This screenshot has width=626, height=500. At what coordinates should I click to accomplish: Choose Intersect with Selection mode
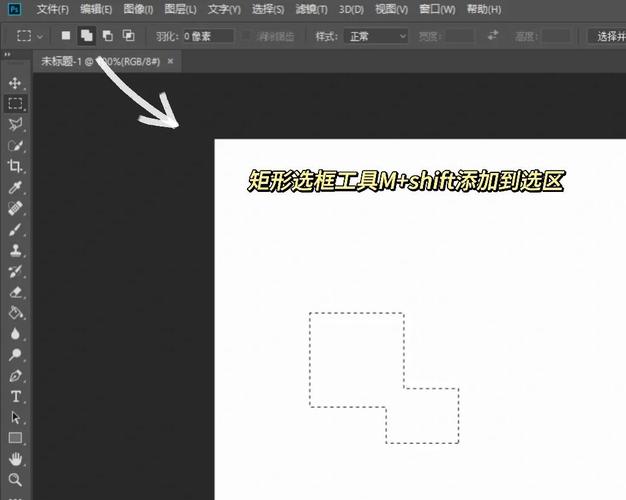129,36
